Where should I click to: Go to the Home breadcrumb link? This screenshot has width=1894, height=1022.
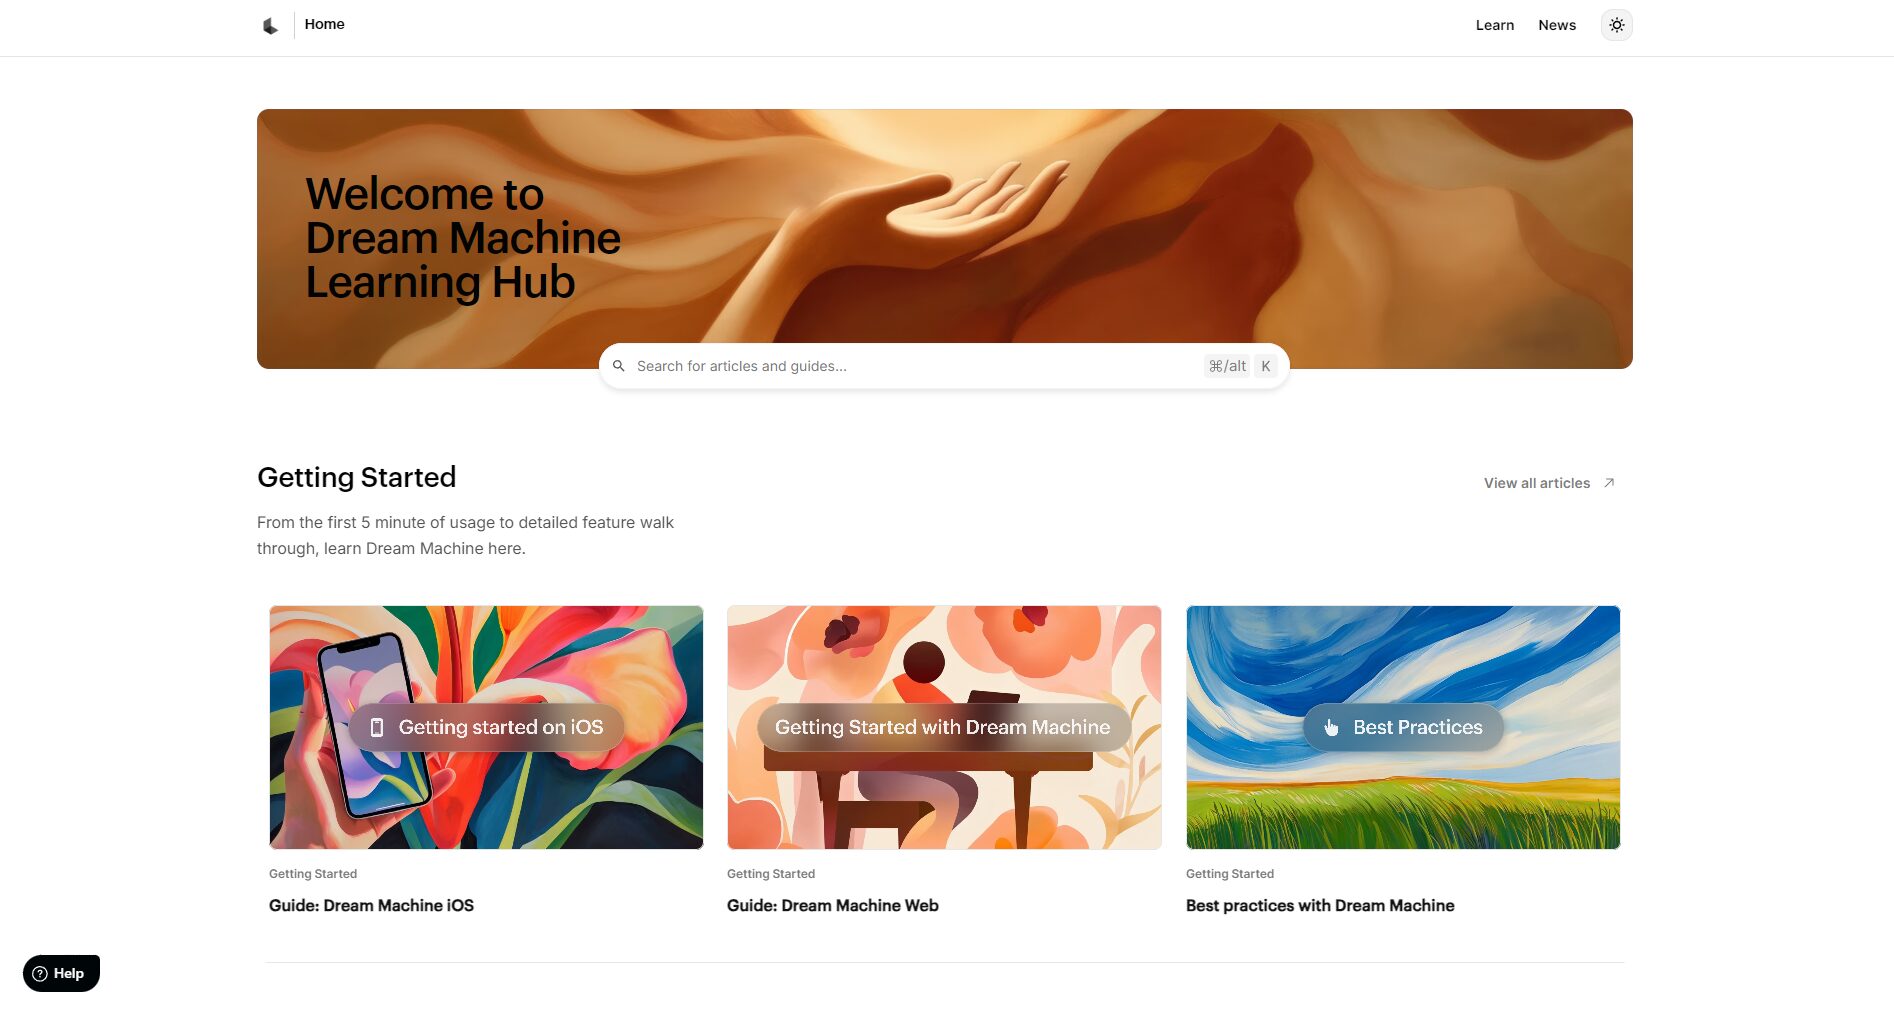[x=324, y=24]
